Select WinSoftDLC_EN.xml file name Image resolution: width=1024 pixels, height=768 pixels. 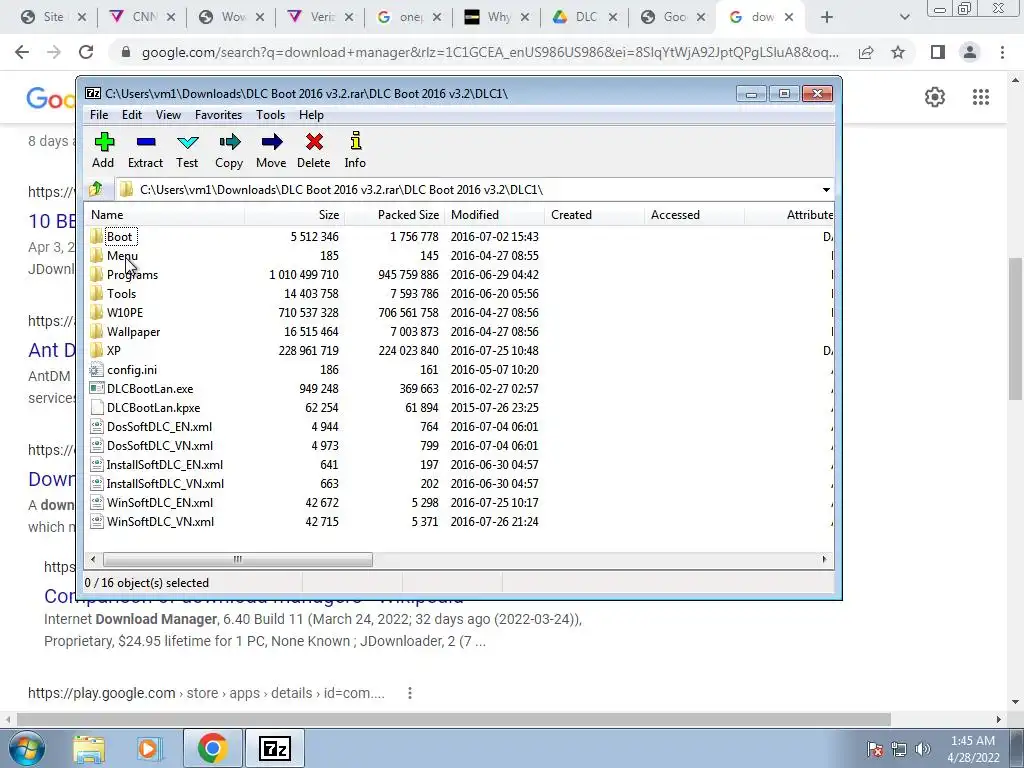pos(160,502)
